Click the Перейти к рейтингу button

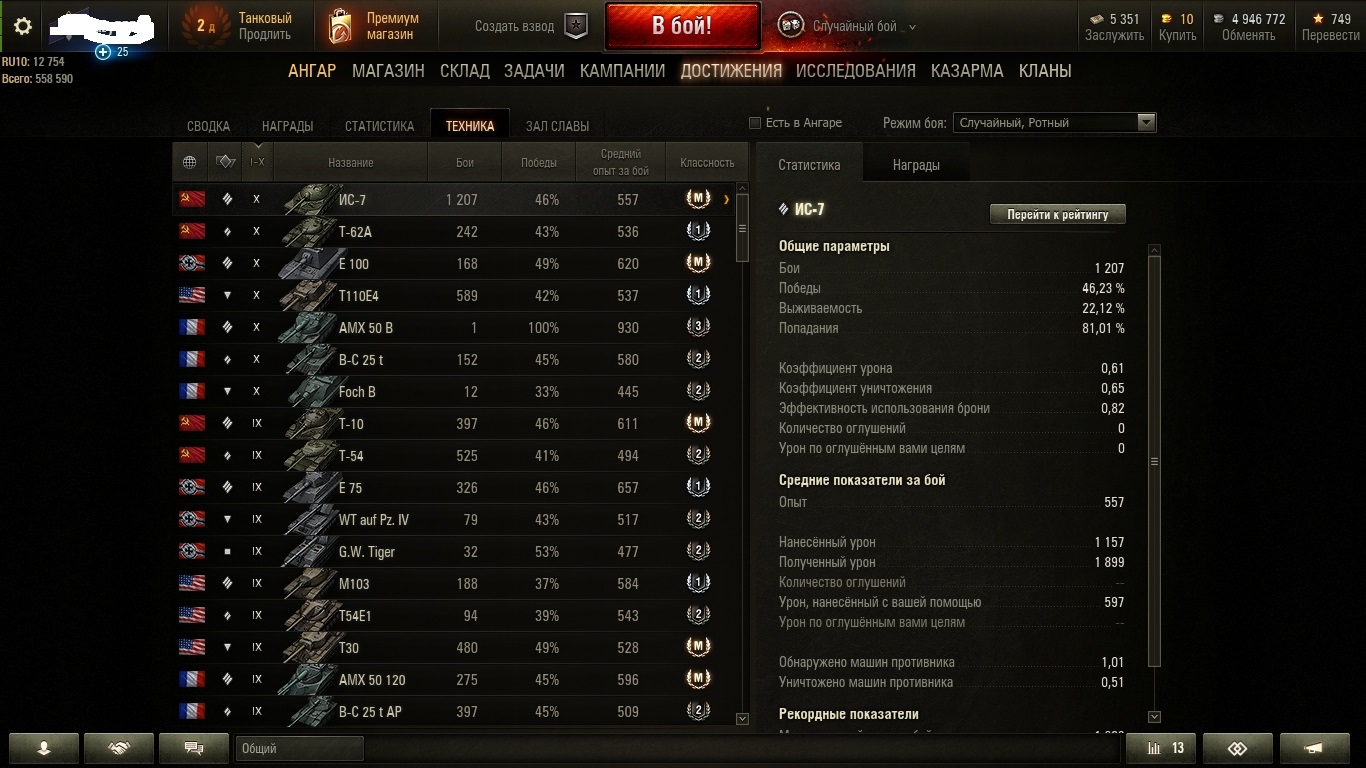pos(1057,214)
